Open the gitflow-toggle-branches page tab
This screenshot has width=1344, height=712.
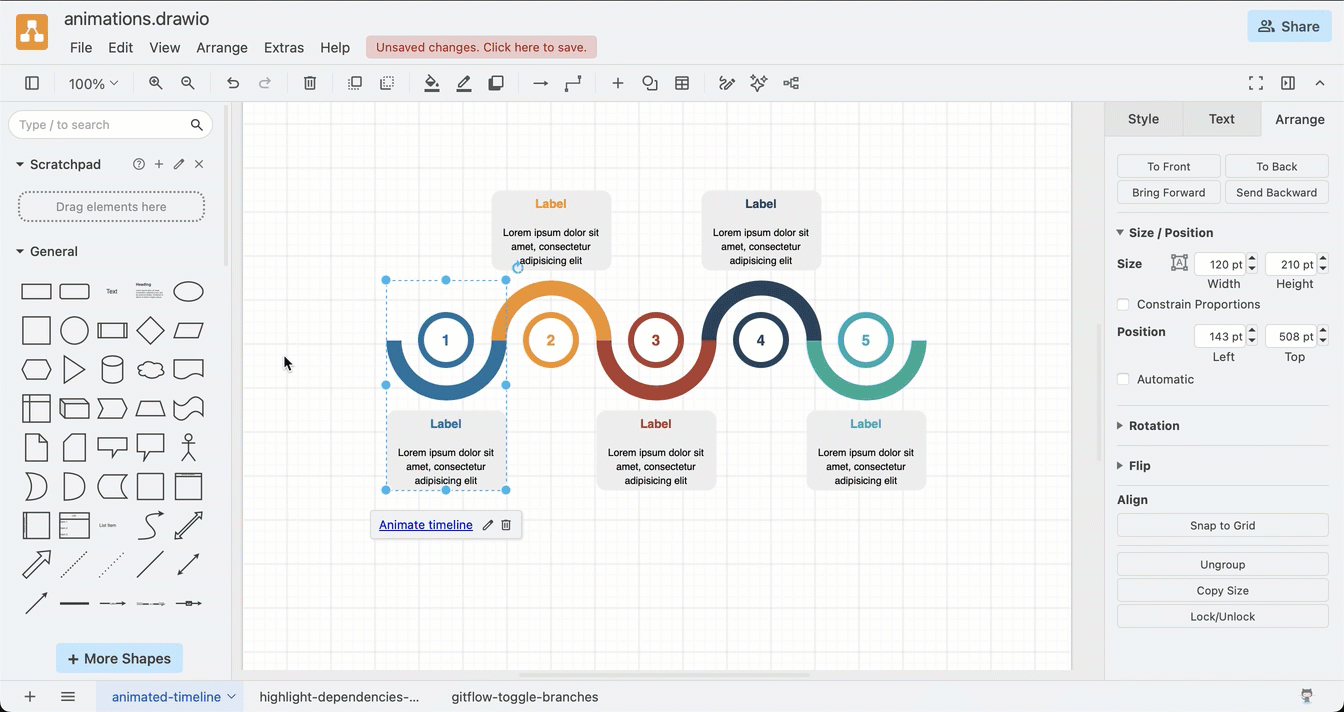[x=525, y=697]
